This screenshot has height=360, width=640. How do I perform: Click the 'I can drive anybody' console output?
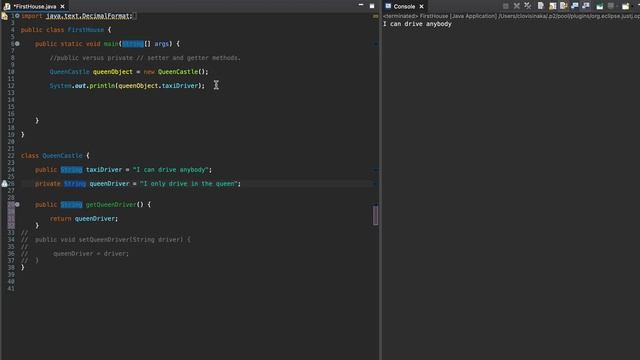pyautogui.click(x=417, y=24)
